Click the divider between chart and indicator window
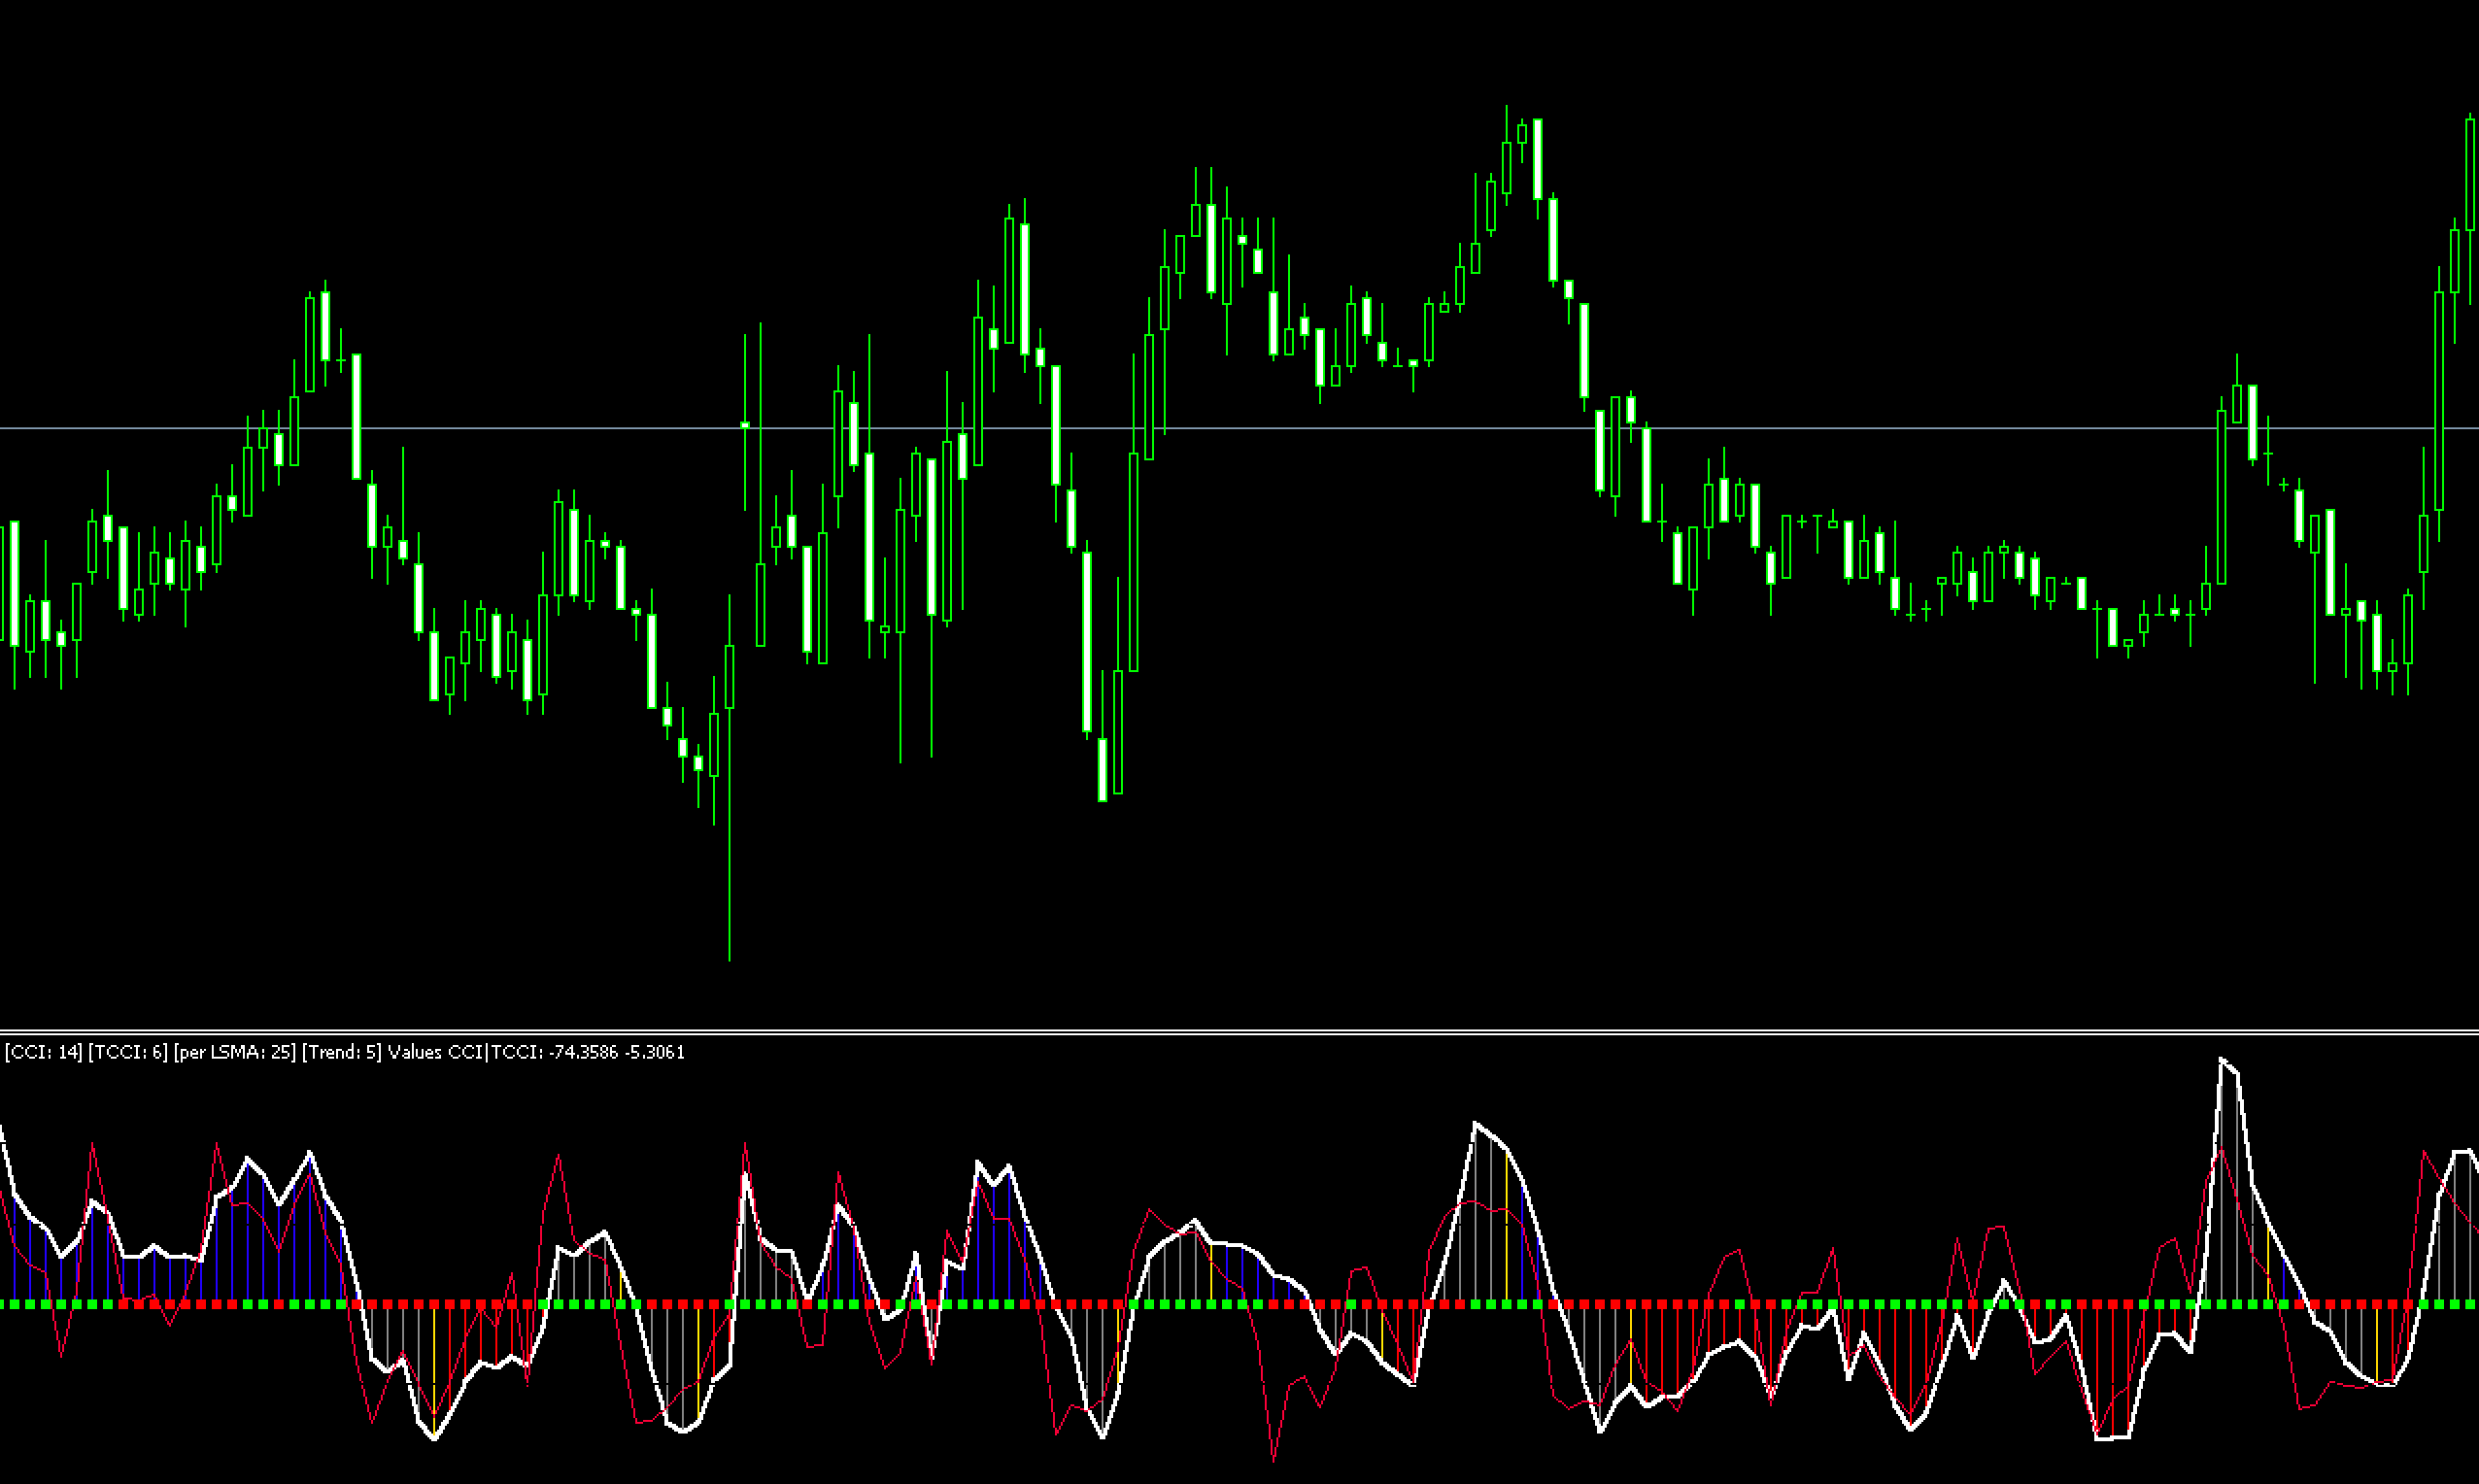Viewport: 2479px width, 1484px height. click(x=1239, y=1032)
